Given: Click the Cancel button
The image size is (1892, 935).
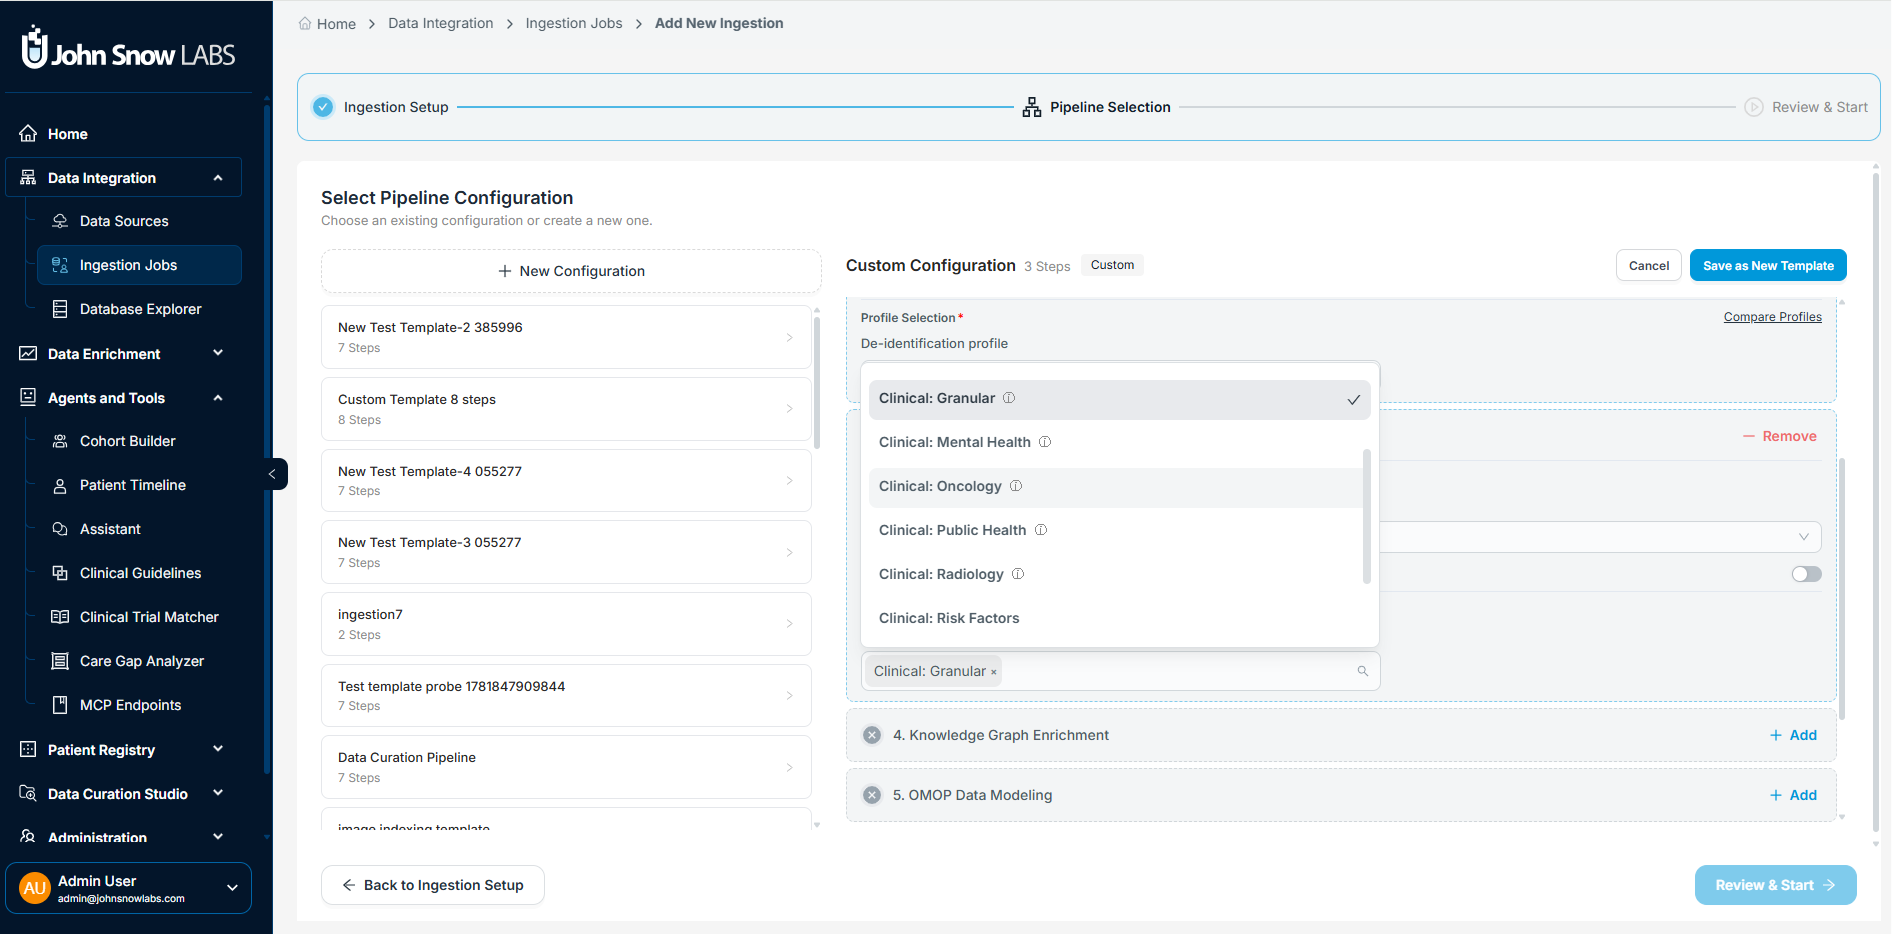Looking at the screenshot, I should (x=1648, y=265).
